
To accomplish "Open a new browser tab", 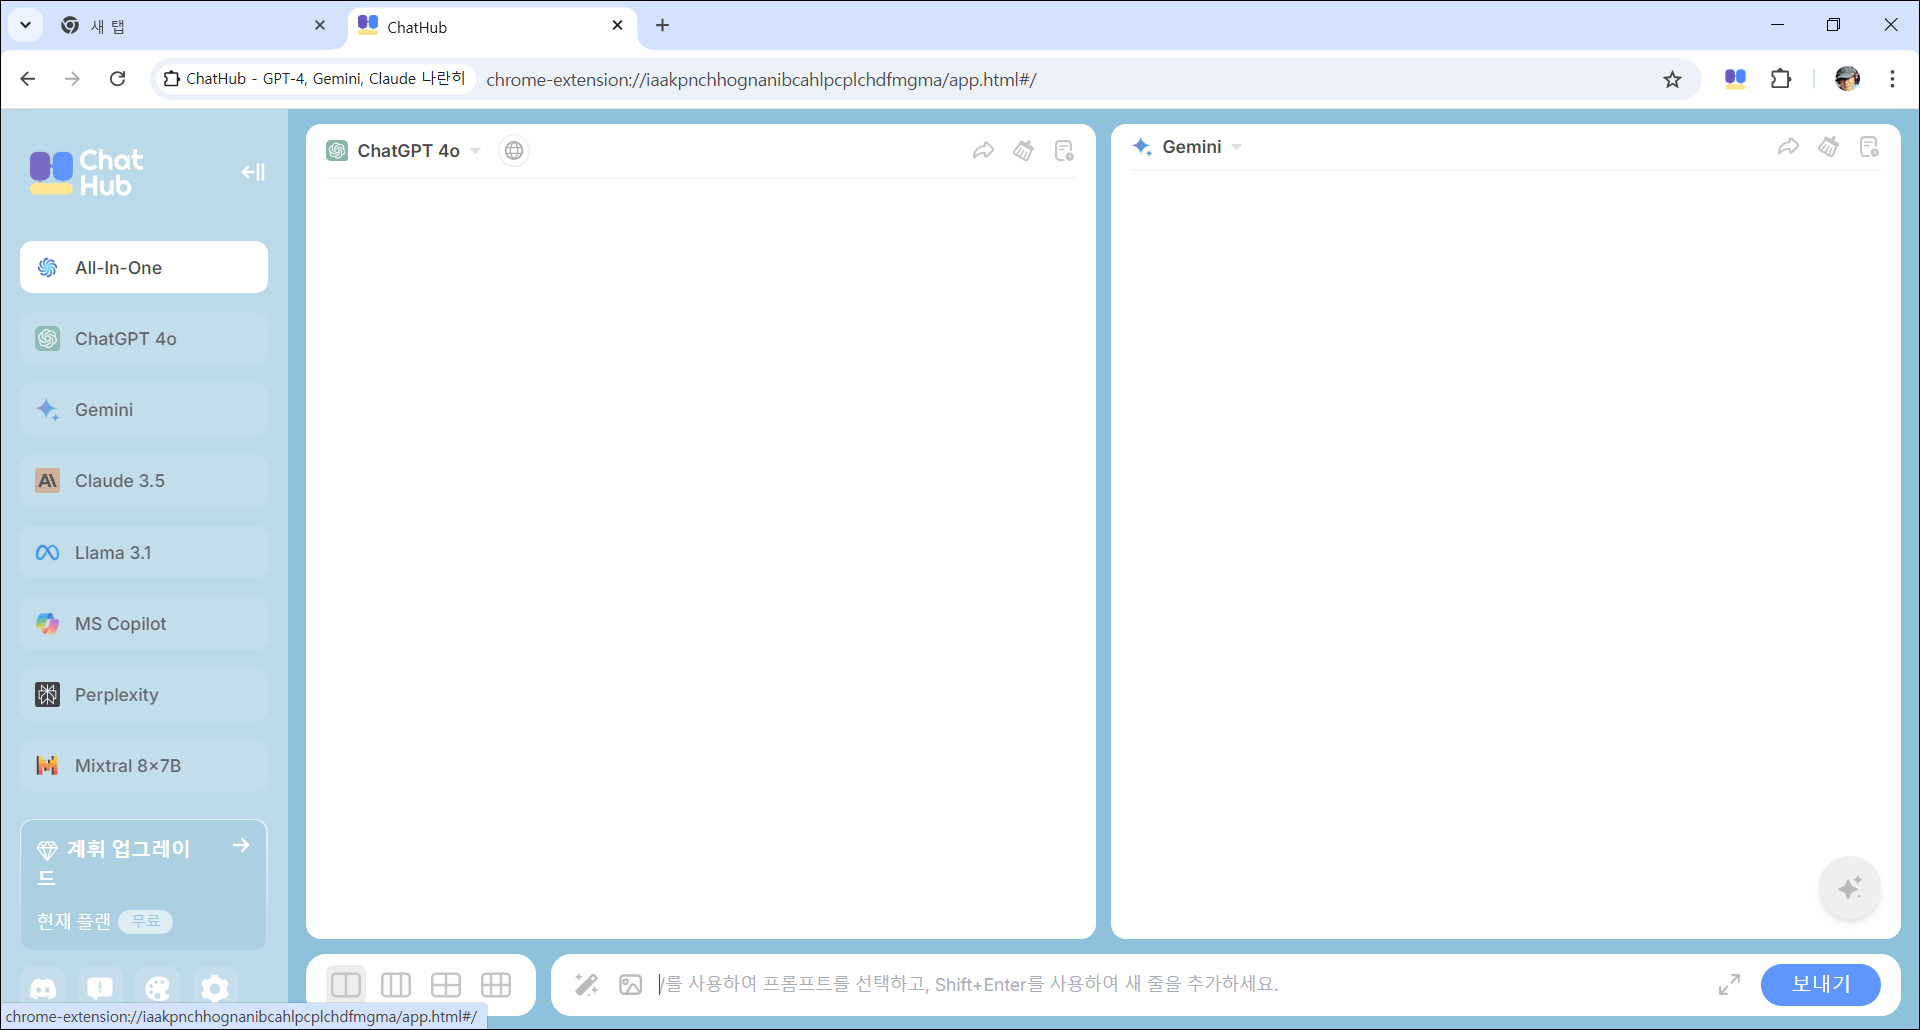I will pos(662,26).
